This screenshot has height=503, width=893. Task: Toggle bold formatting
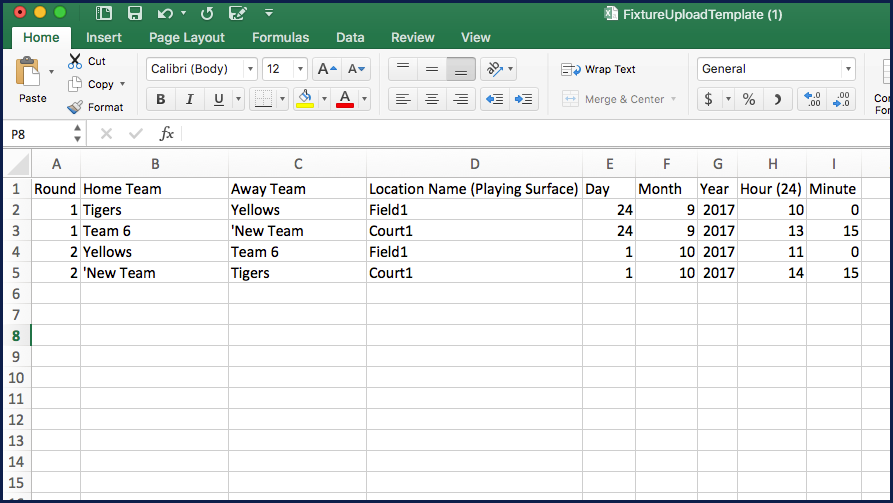pyautogui.click(x=160, y=99)
